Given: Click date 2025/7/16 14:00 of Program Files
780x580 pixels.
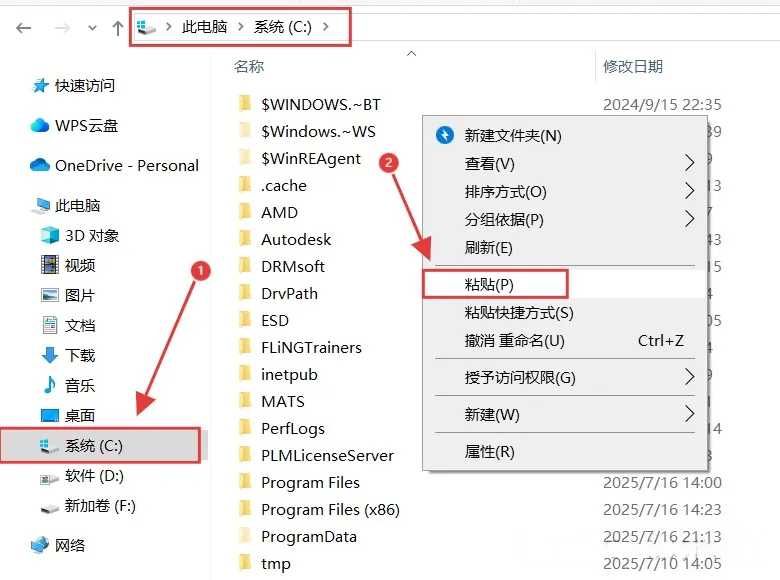Looking at the screenshot, I should 662,483.
